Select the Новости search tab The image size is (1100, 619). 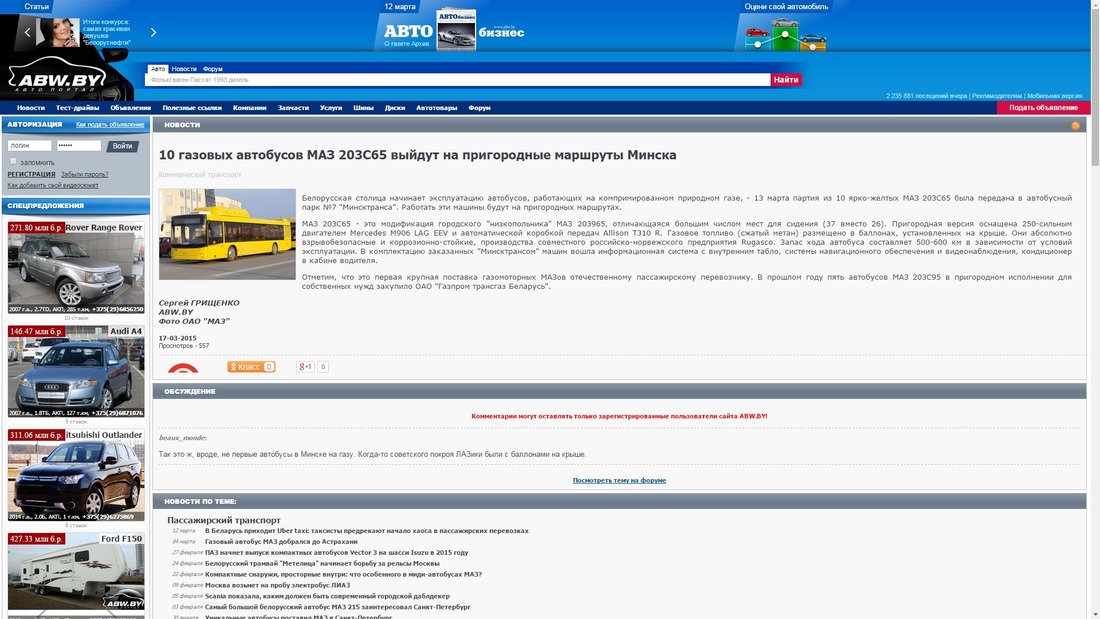[184, 69]
